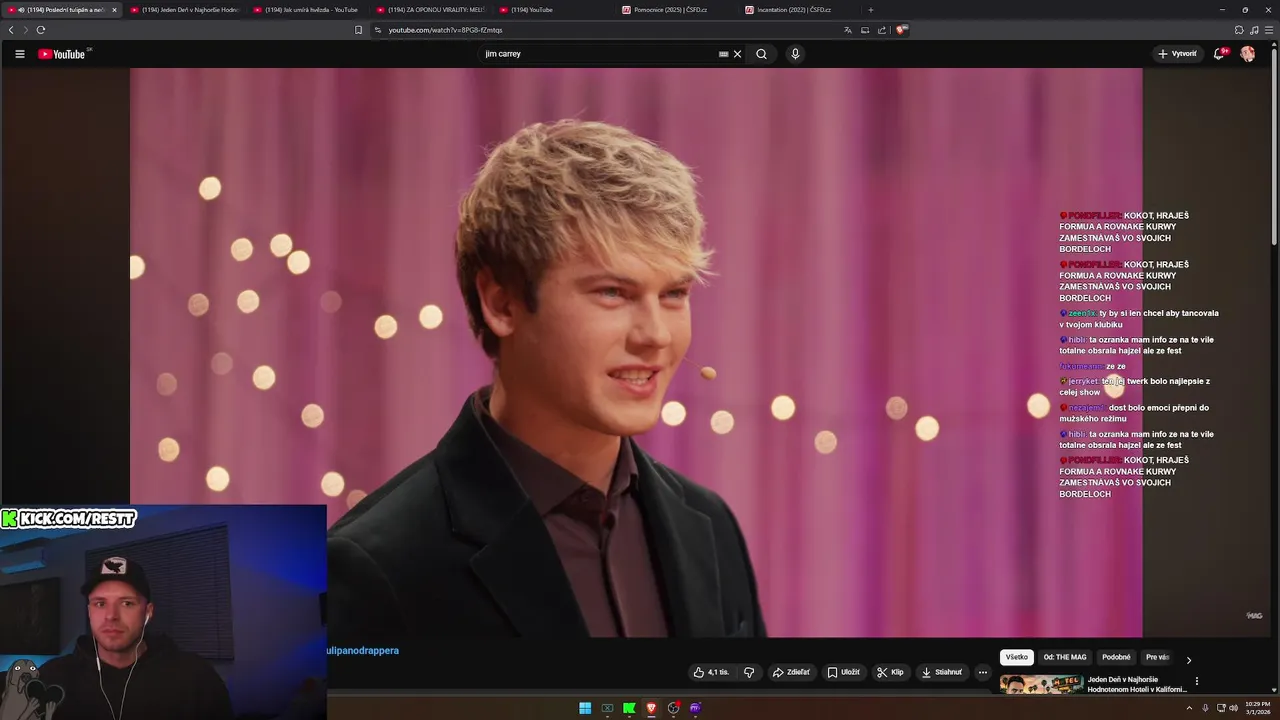Screen dimensions: 1280x720
Task: Click the Brave Shields lion icon
Action: click(901, 30)
